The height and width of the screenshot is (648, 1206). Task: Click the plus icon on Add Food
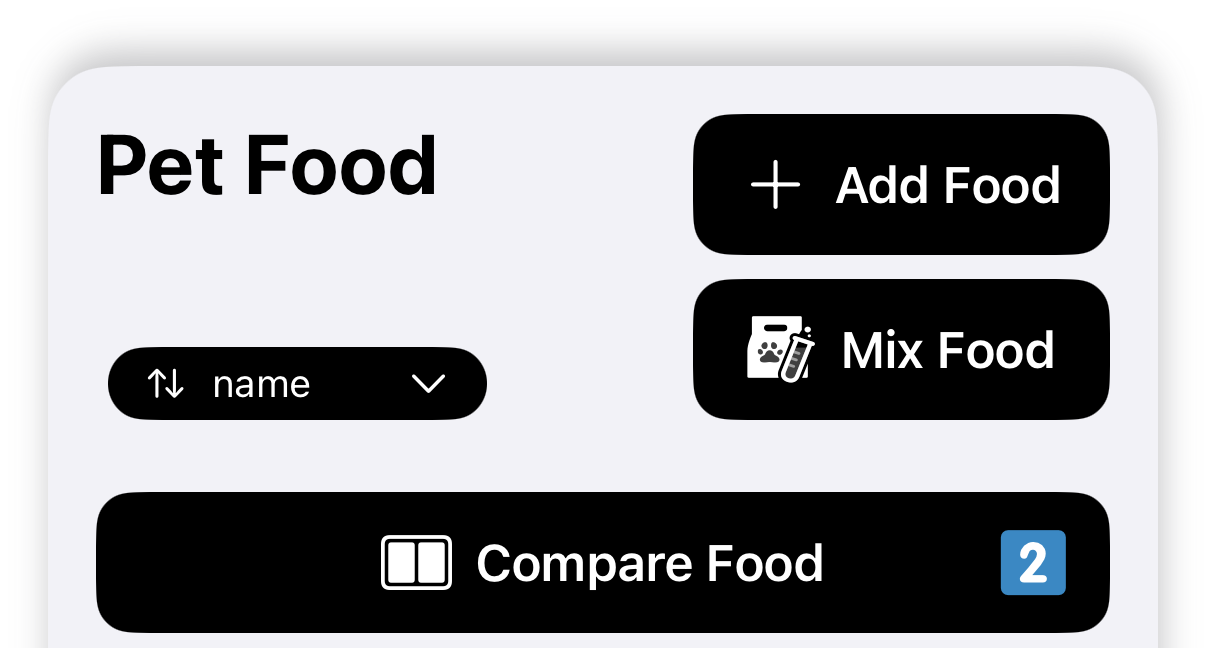pyautogui.click(x=775, y=186)
